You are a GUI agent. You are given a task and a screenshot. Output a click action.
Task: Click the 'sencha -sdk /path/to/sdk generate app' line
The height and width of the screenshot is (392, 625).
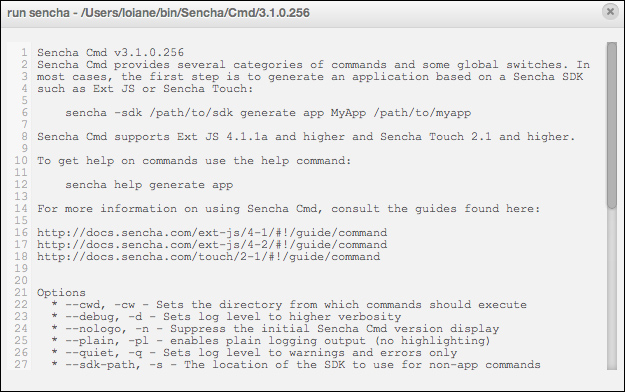coord(268,113)
